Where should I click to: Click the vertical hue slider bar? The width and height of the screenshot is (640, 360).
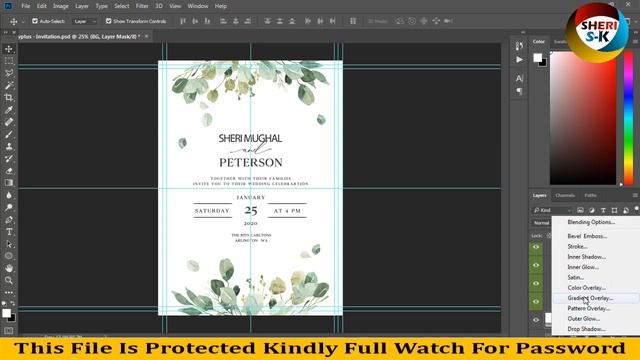point(629,118)
